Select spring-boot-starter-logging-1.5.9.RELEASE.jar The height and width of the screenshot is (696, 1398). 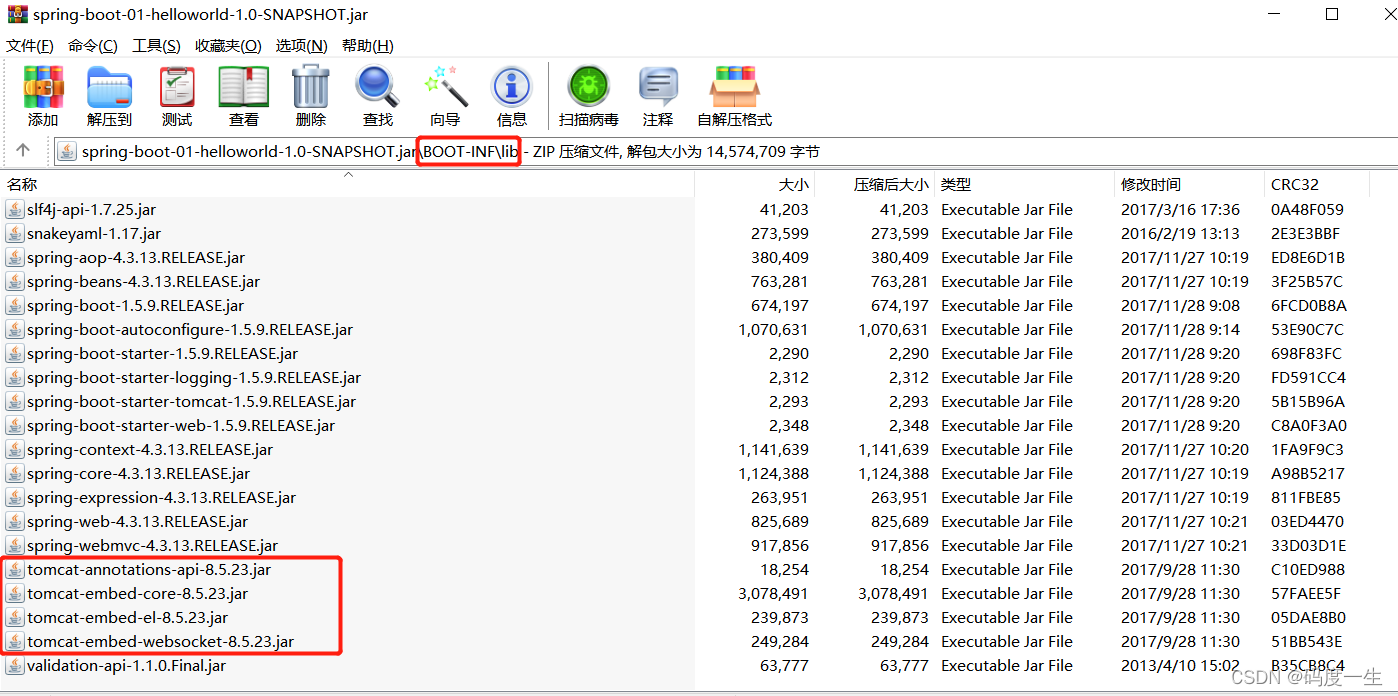coord(194,378)
